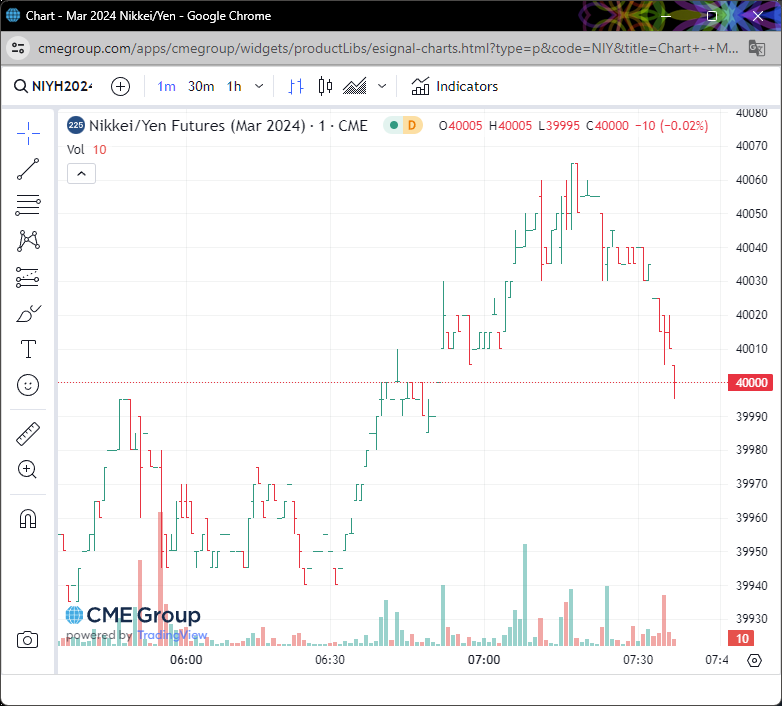
Task: Activate the zoom in tool
Action: pyautogui.click(x=28, y=469)
